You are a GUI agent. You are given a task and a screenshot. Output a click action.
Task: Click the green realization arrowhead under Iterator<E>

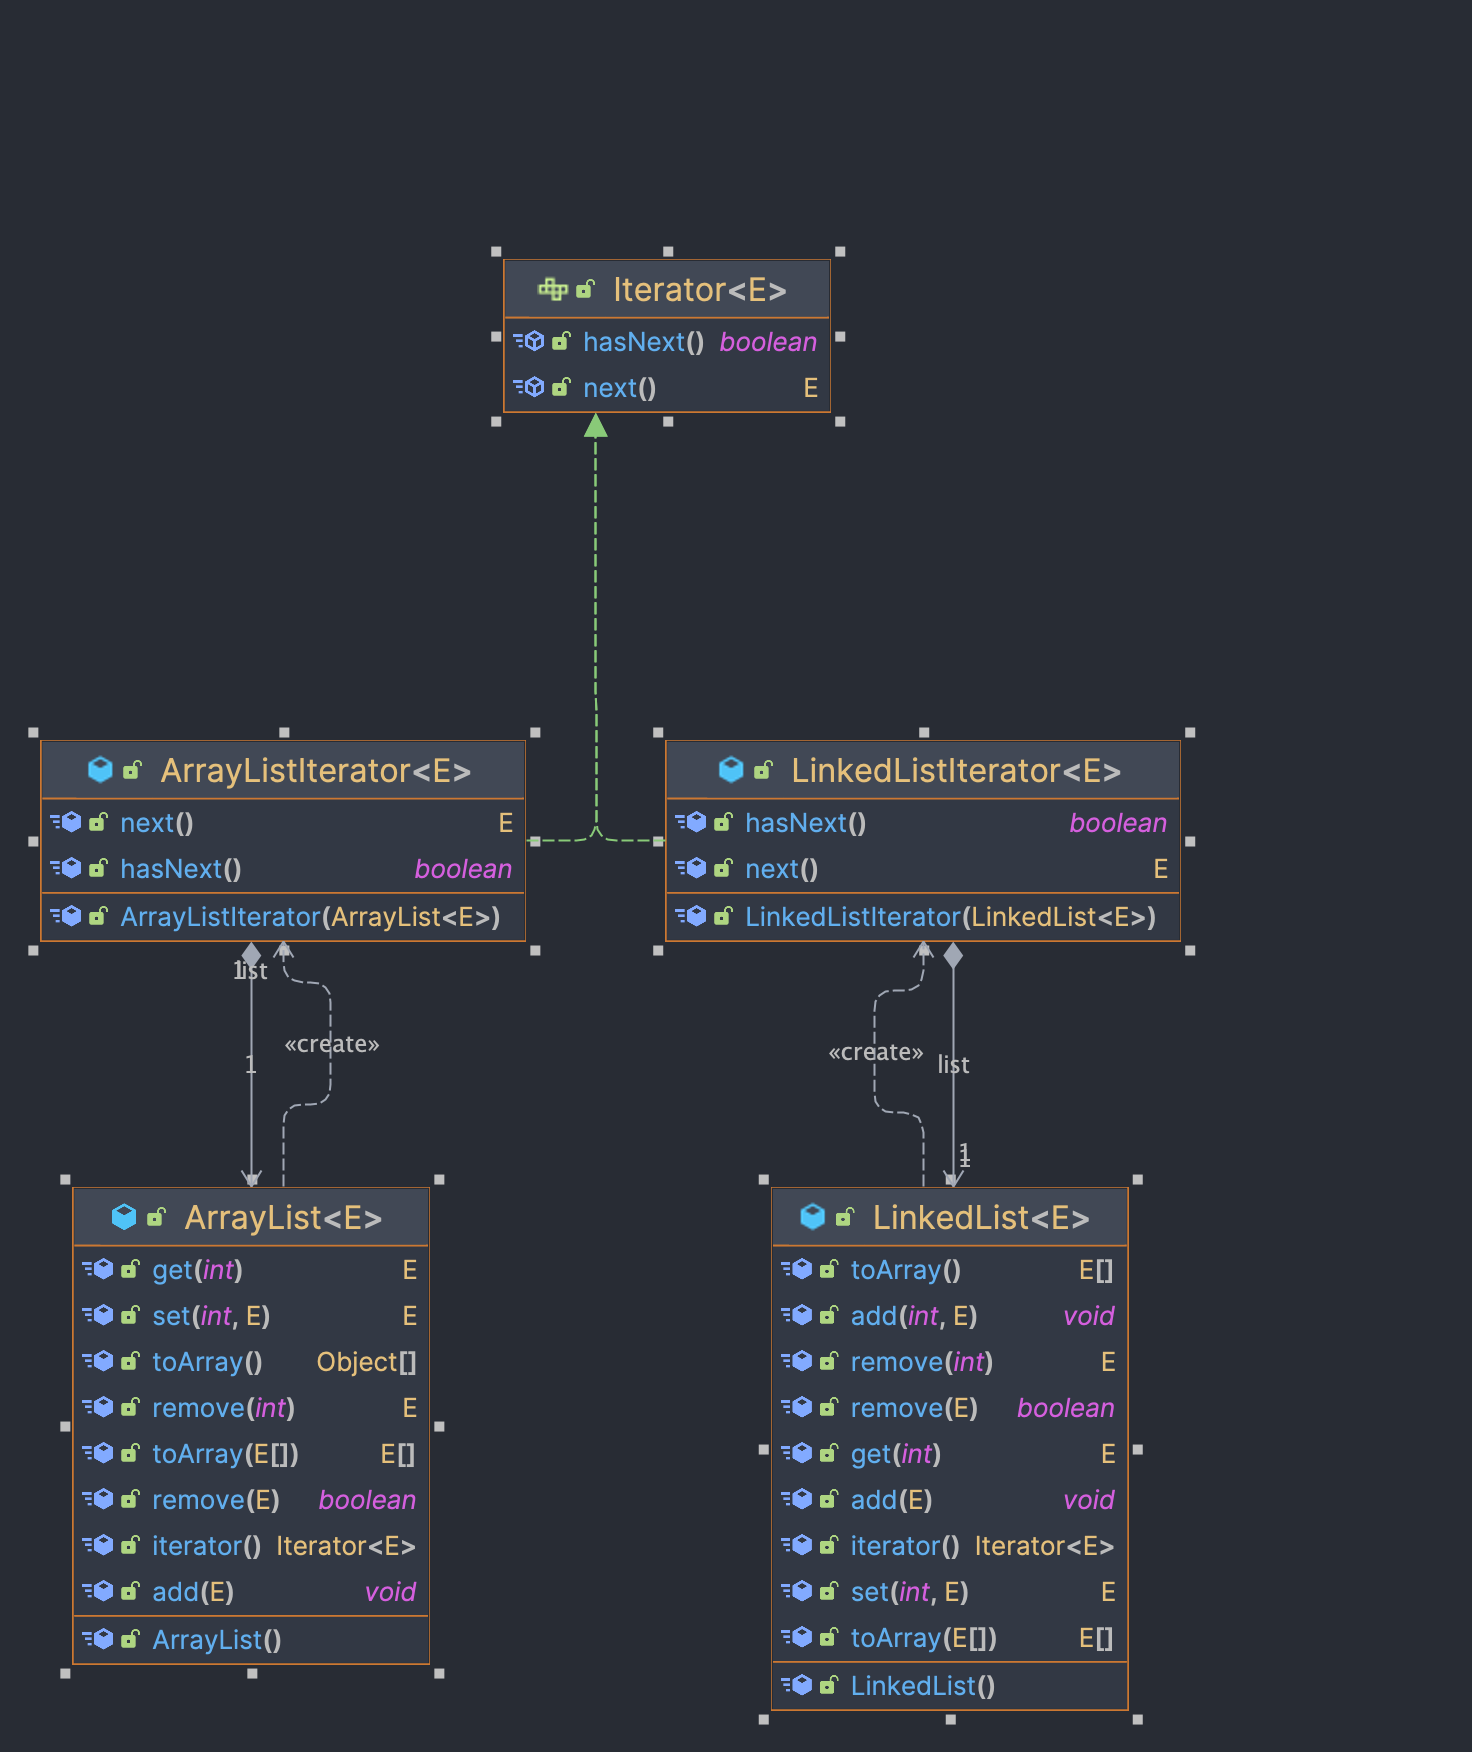point(596,426)
